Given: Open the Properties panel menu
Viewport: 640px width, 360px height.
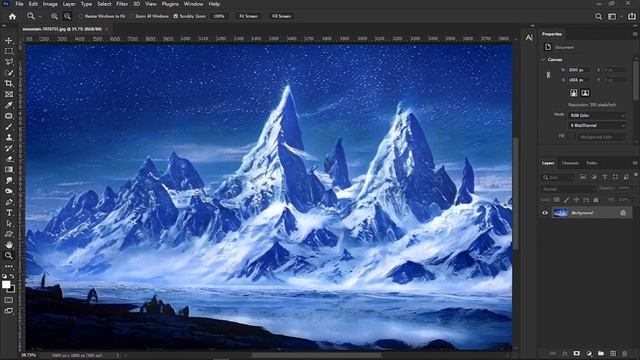Looking at the screenshot, I should [635, 34].
